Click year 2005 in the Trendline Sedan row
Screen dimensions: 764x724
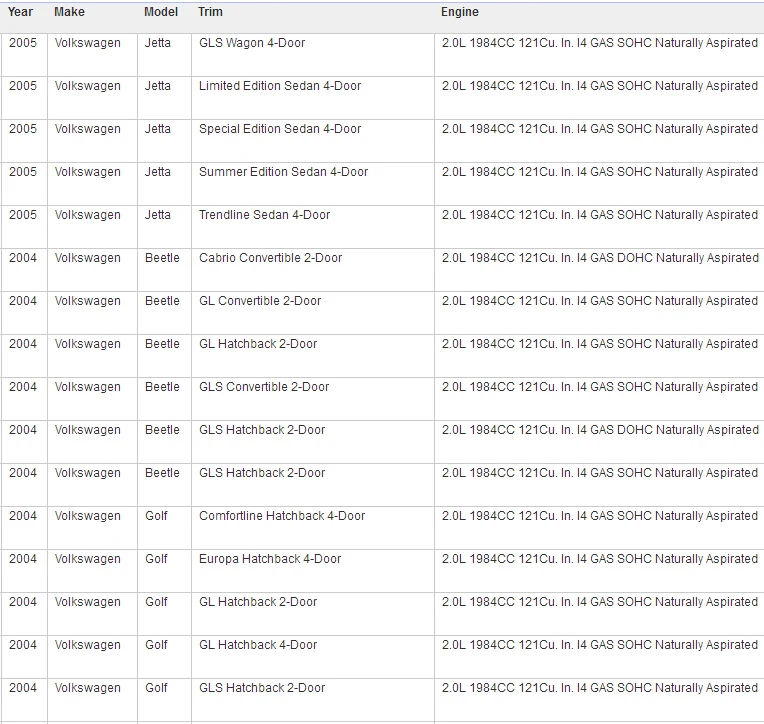[x=23, y=214]
